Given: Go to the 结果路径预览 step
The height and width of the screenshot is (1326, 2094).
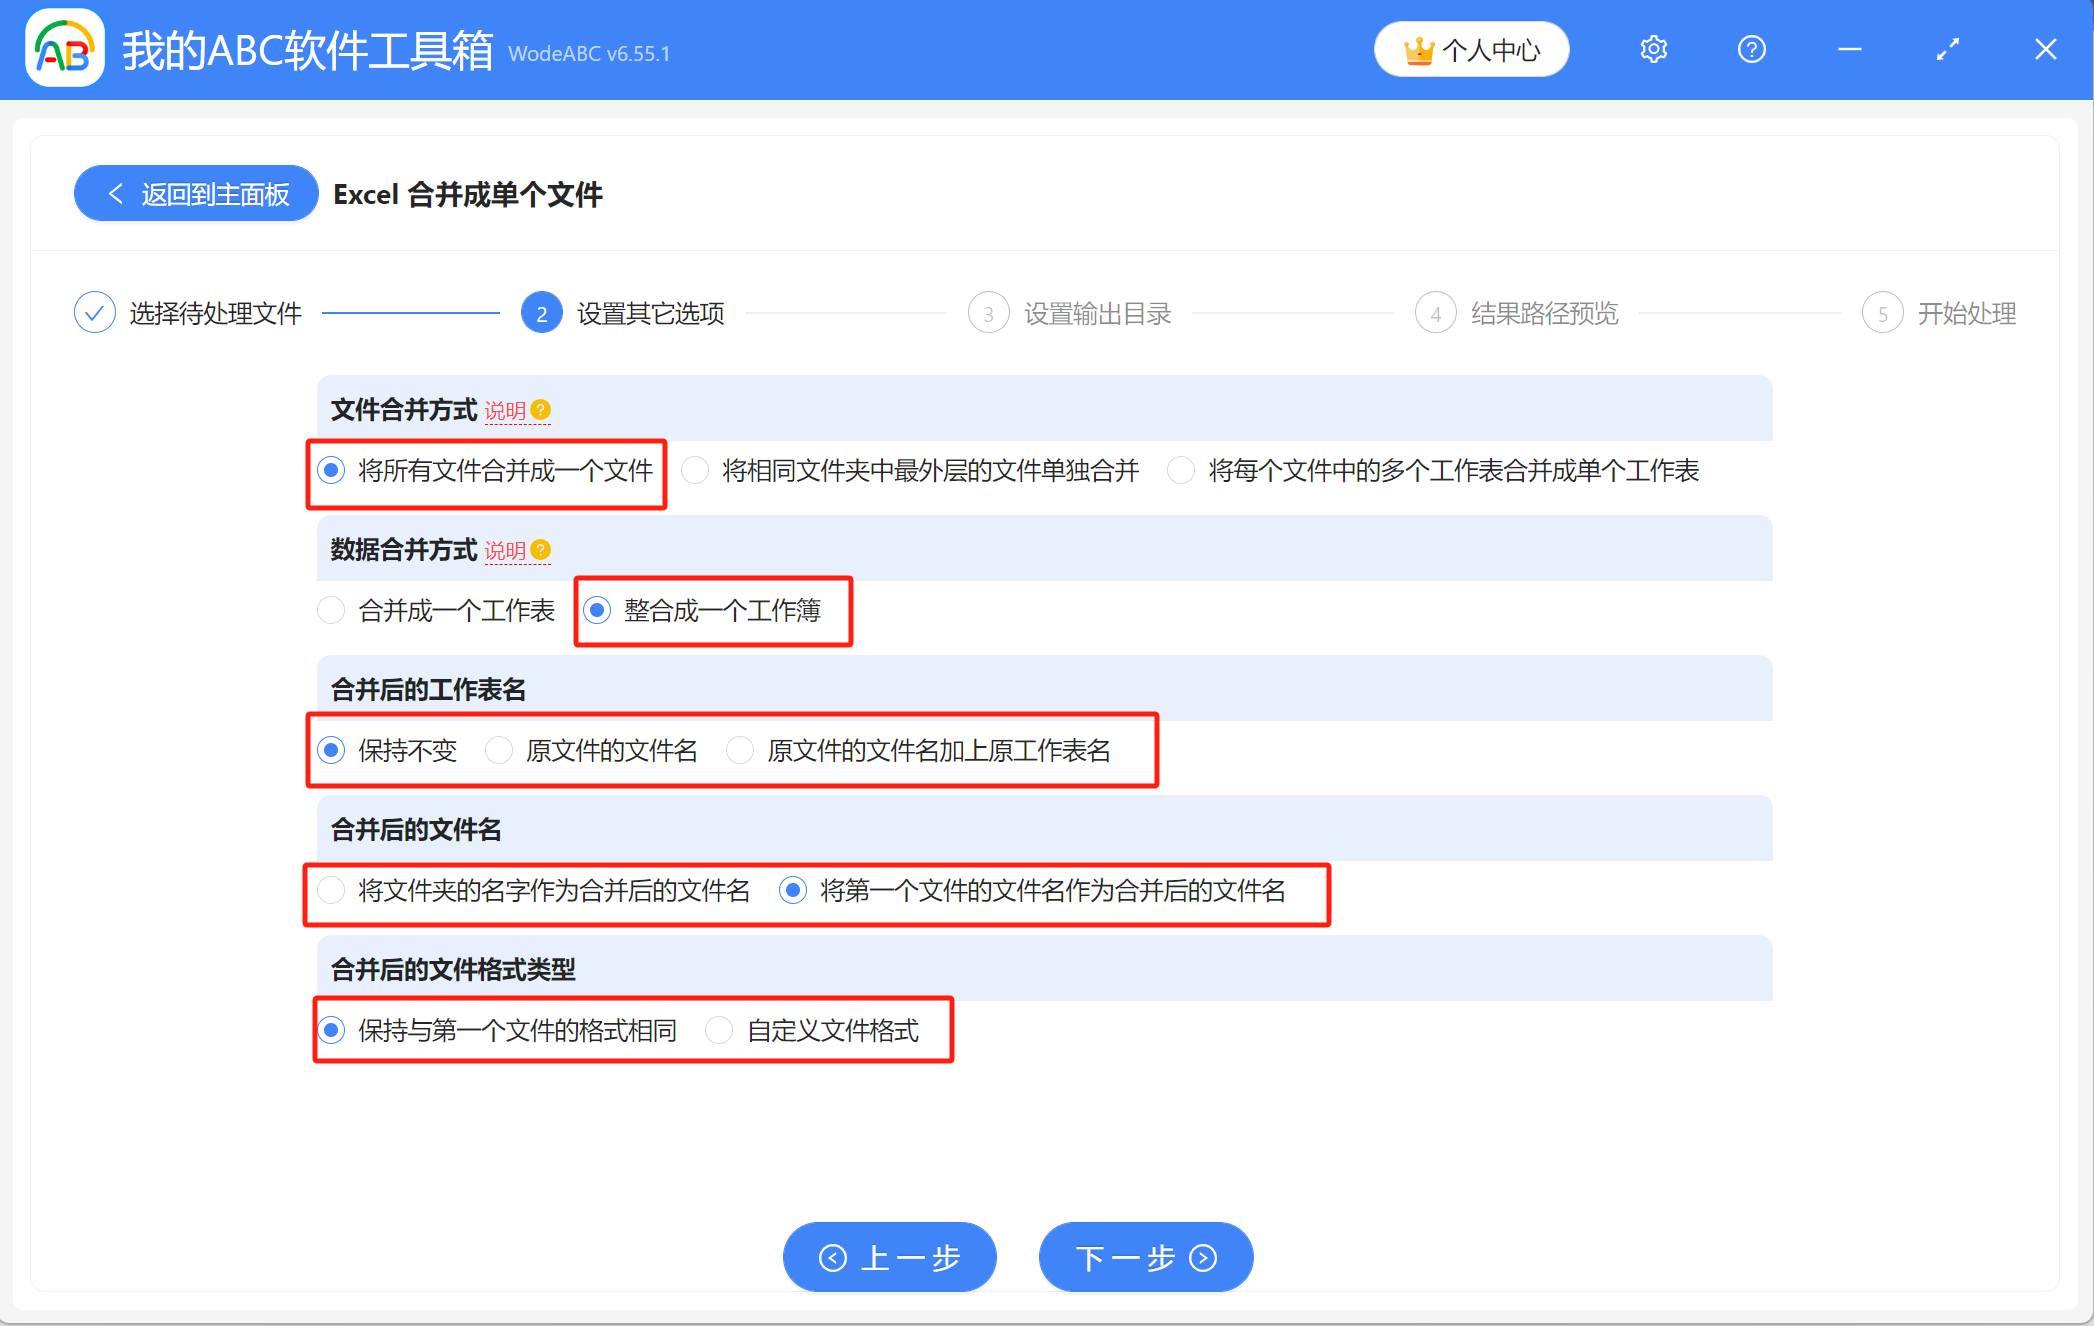Looking at the screenshot, I should [1543, 314].
